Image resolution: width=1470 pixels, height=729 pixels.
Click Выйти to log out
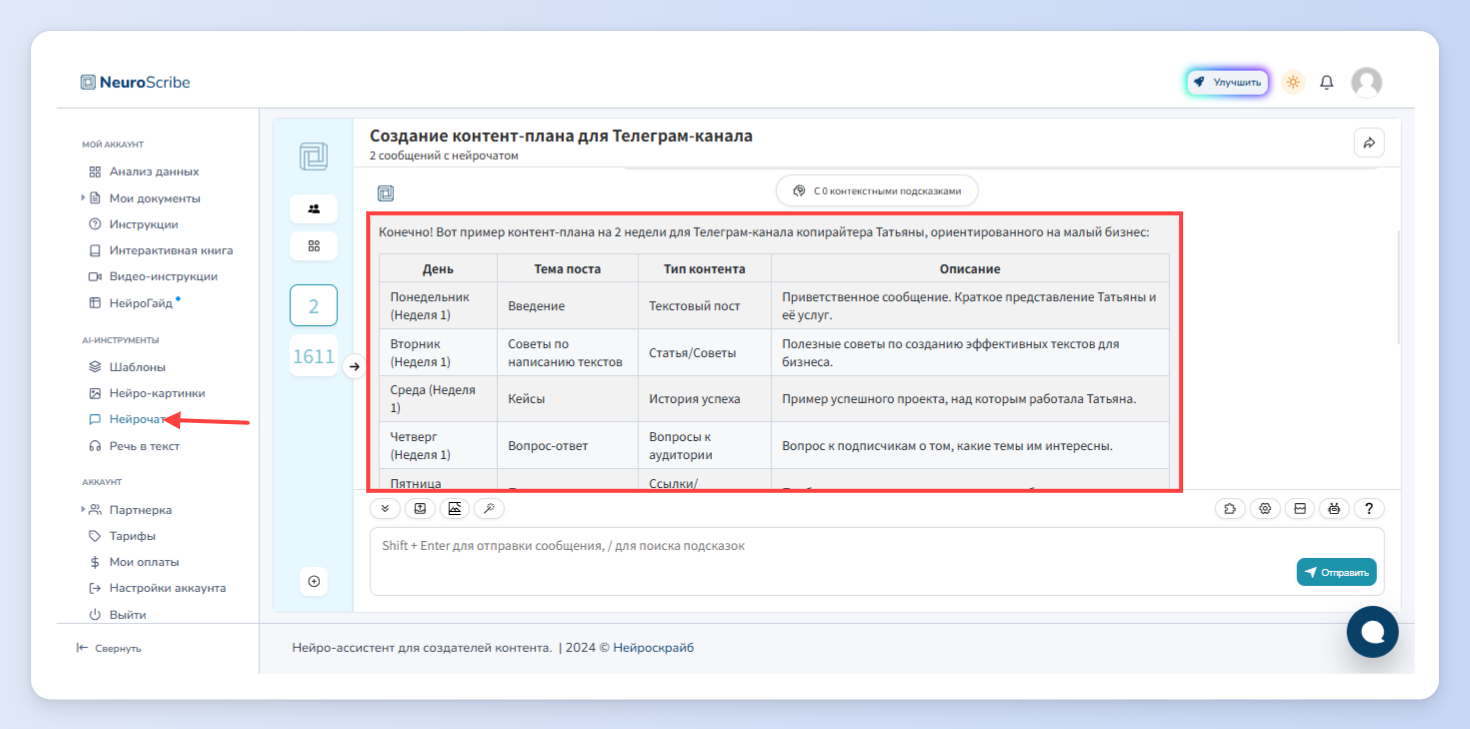[x=127, y=614]
